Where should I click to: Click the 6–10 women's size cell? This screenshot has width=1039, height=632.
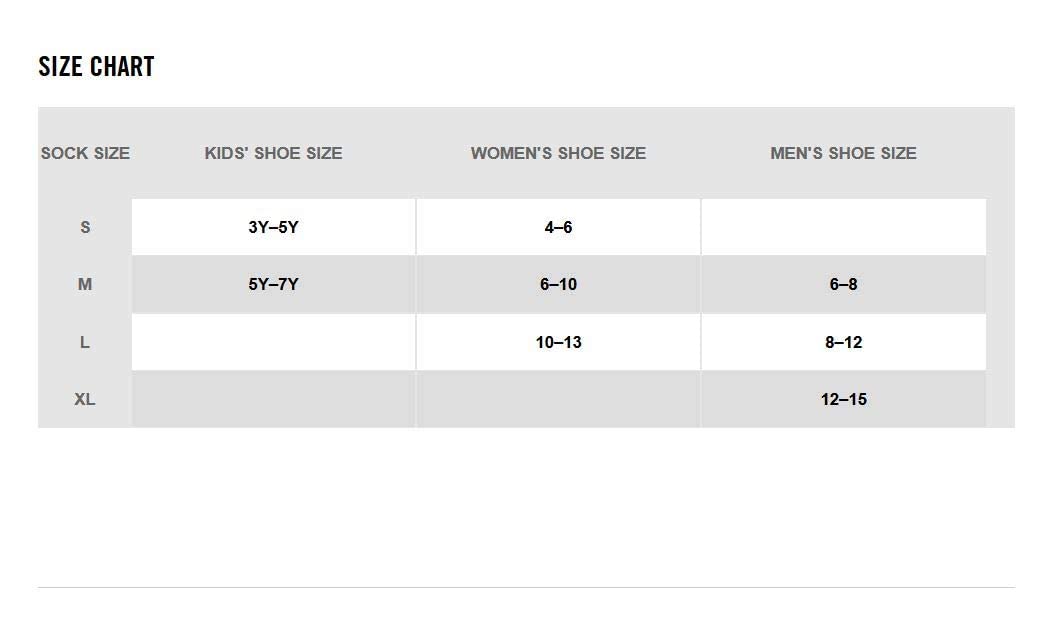point(558,284)
